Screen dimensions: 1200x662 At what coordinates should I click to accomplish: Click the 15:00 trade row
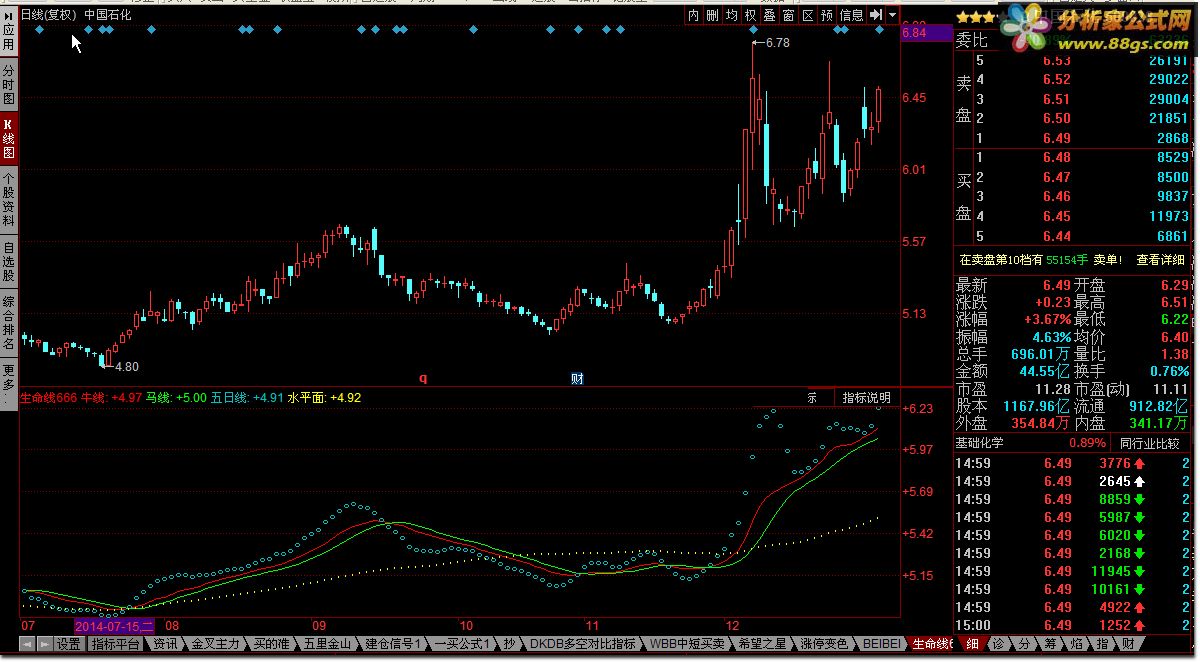pos(1074,625)
